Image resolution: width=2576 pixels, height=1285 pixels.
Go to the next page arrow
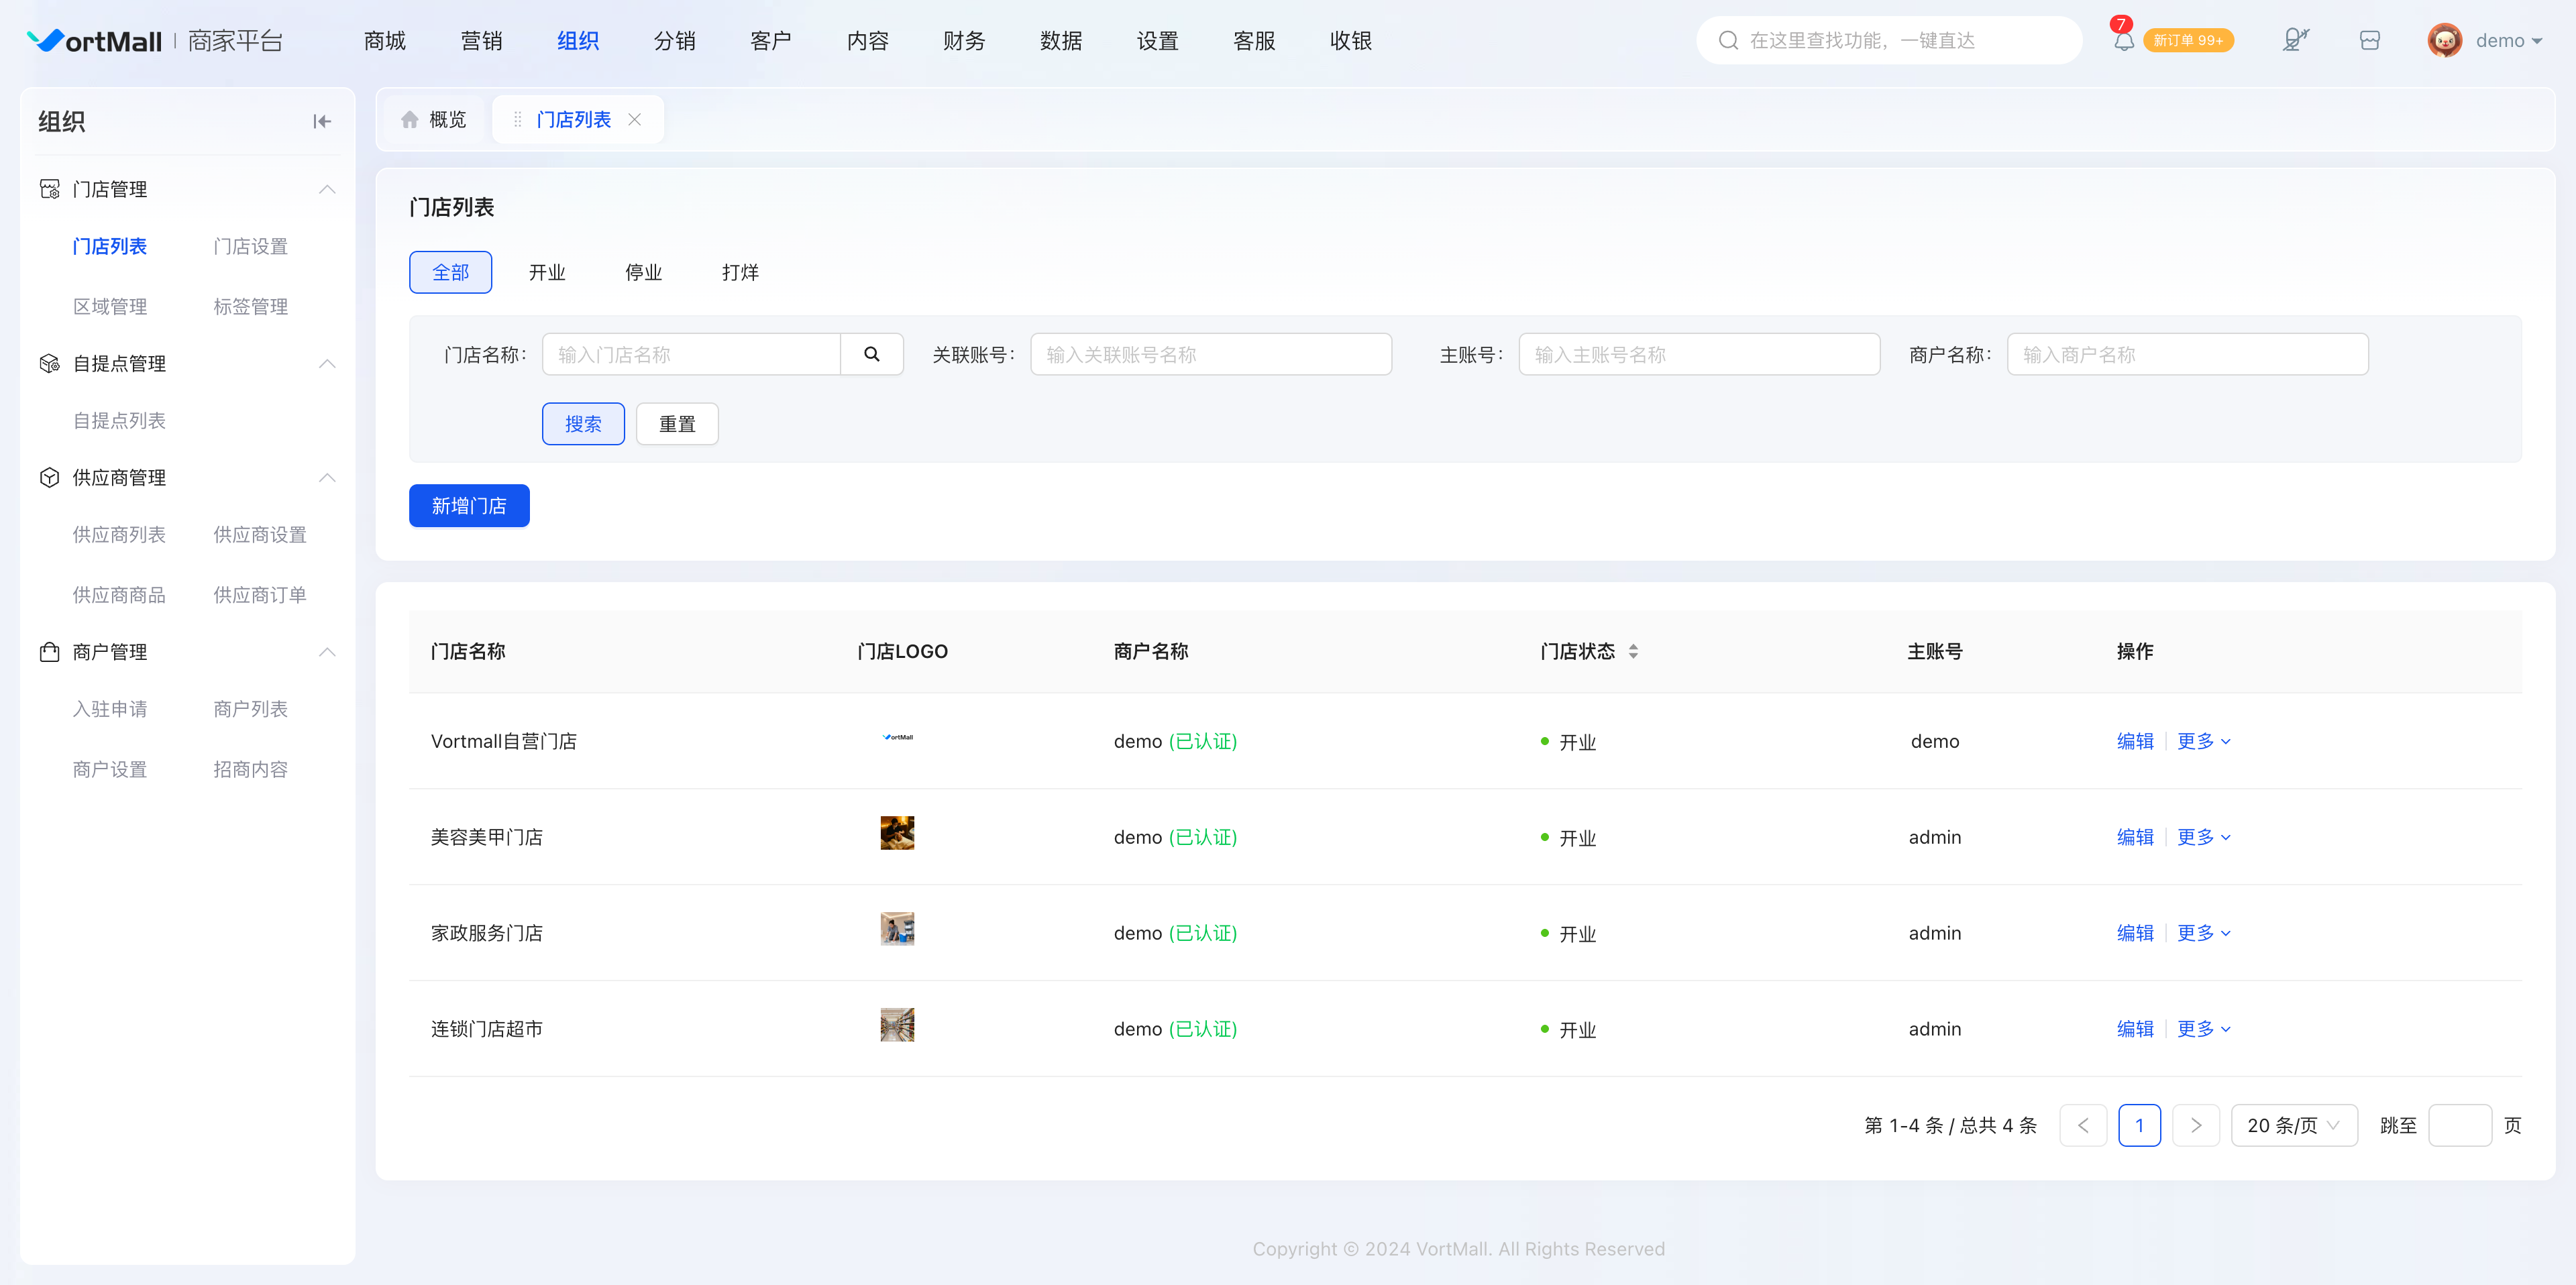(x=2195, y=1125)
